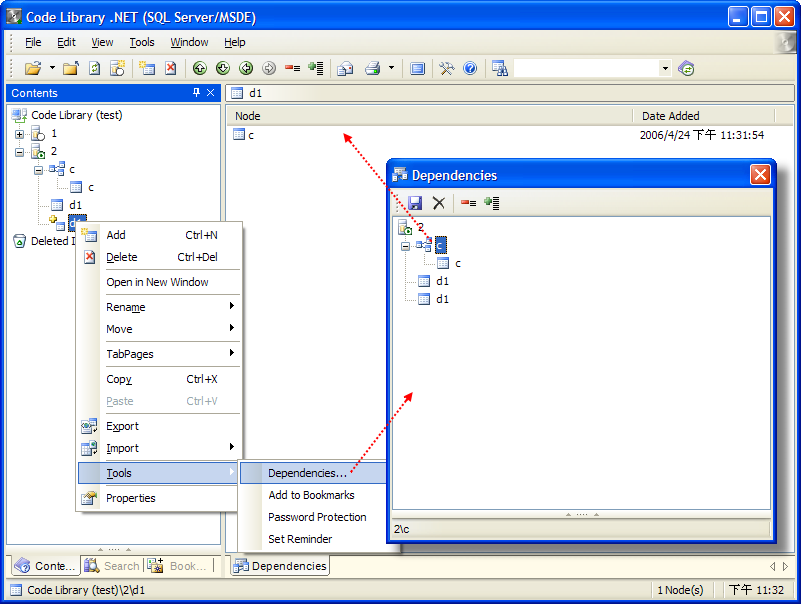Select Password Protection

point(313,517)
